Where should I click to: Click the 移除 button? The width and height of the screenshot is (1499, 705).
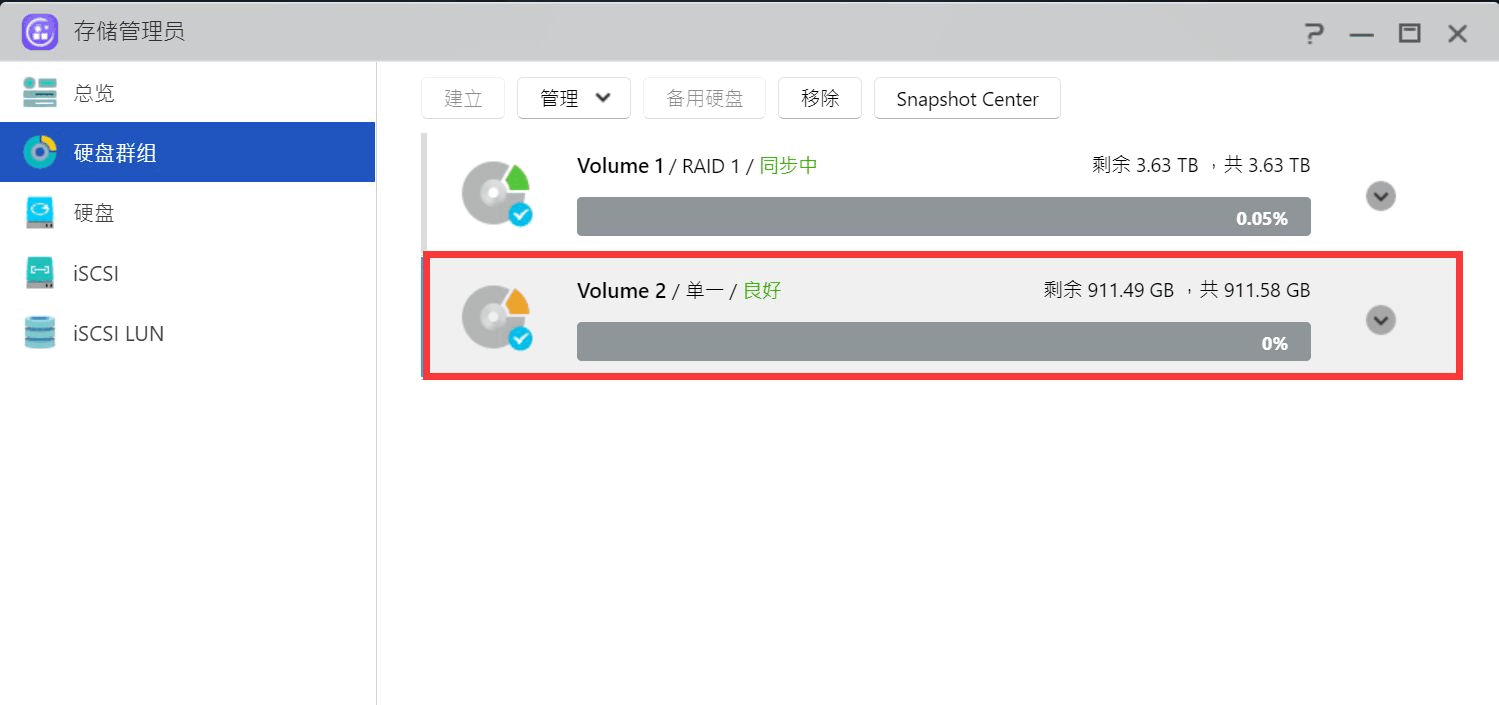[x=820, y=98]
